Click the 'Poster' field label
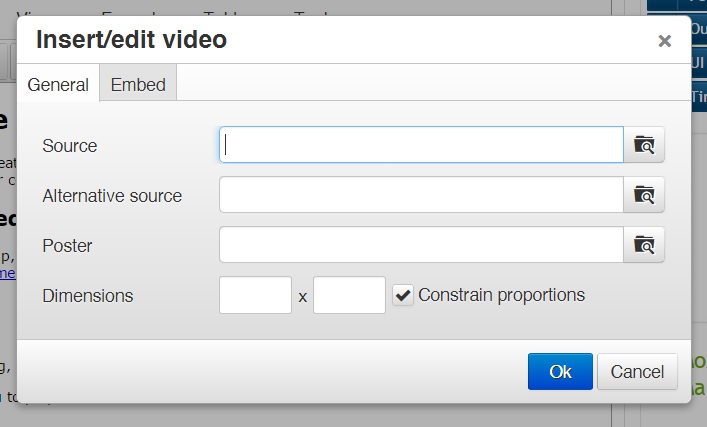Image resolution: width=707 pixels, height=427 pixels. tap(67, 246)
